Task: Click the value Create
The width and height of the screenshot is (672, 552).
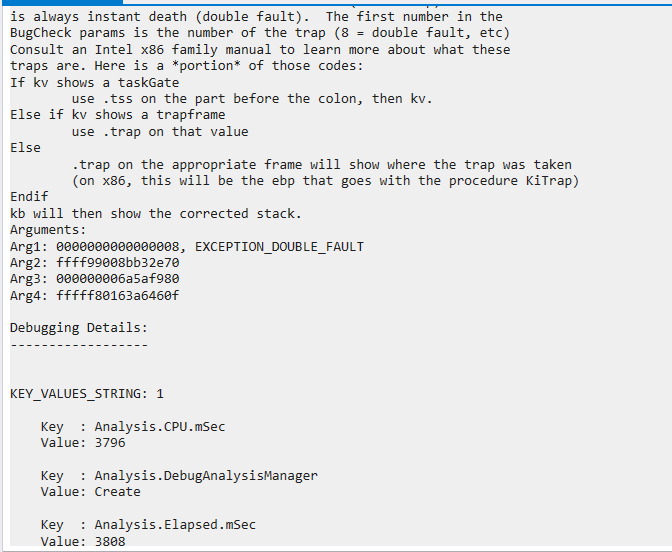Action: (x=118, y=492)
